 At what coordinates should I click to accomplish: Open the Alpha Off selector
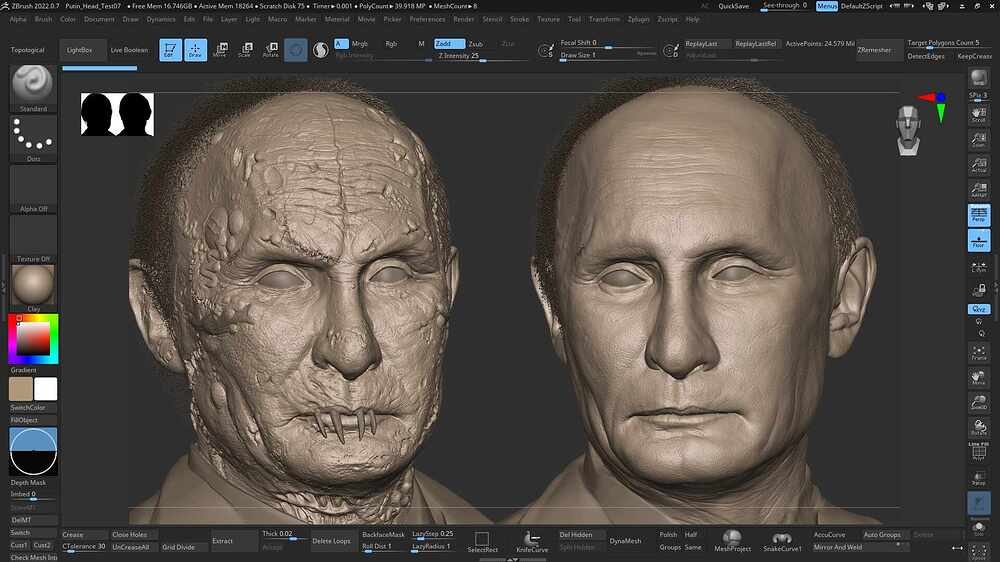(x=33, y=189)
